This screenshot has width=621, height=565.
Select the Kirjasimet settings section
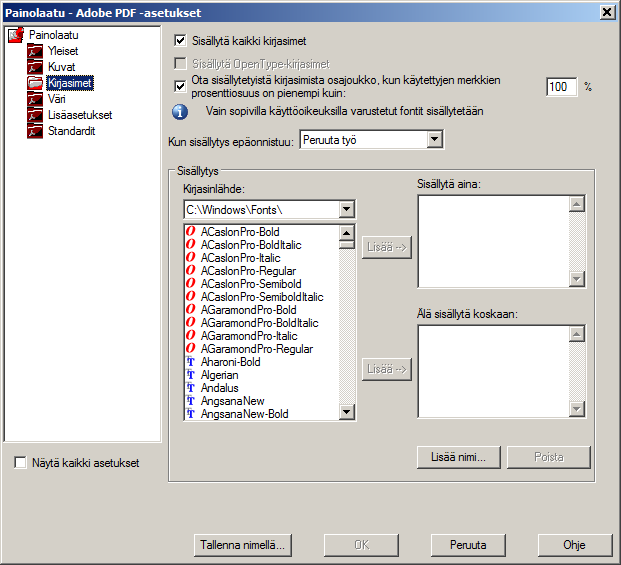[x=70, y=83]
